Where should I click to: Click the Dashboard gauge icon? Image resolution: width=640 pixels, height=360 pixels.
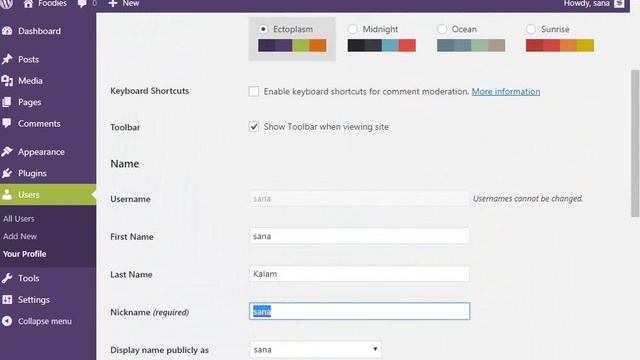pyautogui.click(x=7, y=31)
